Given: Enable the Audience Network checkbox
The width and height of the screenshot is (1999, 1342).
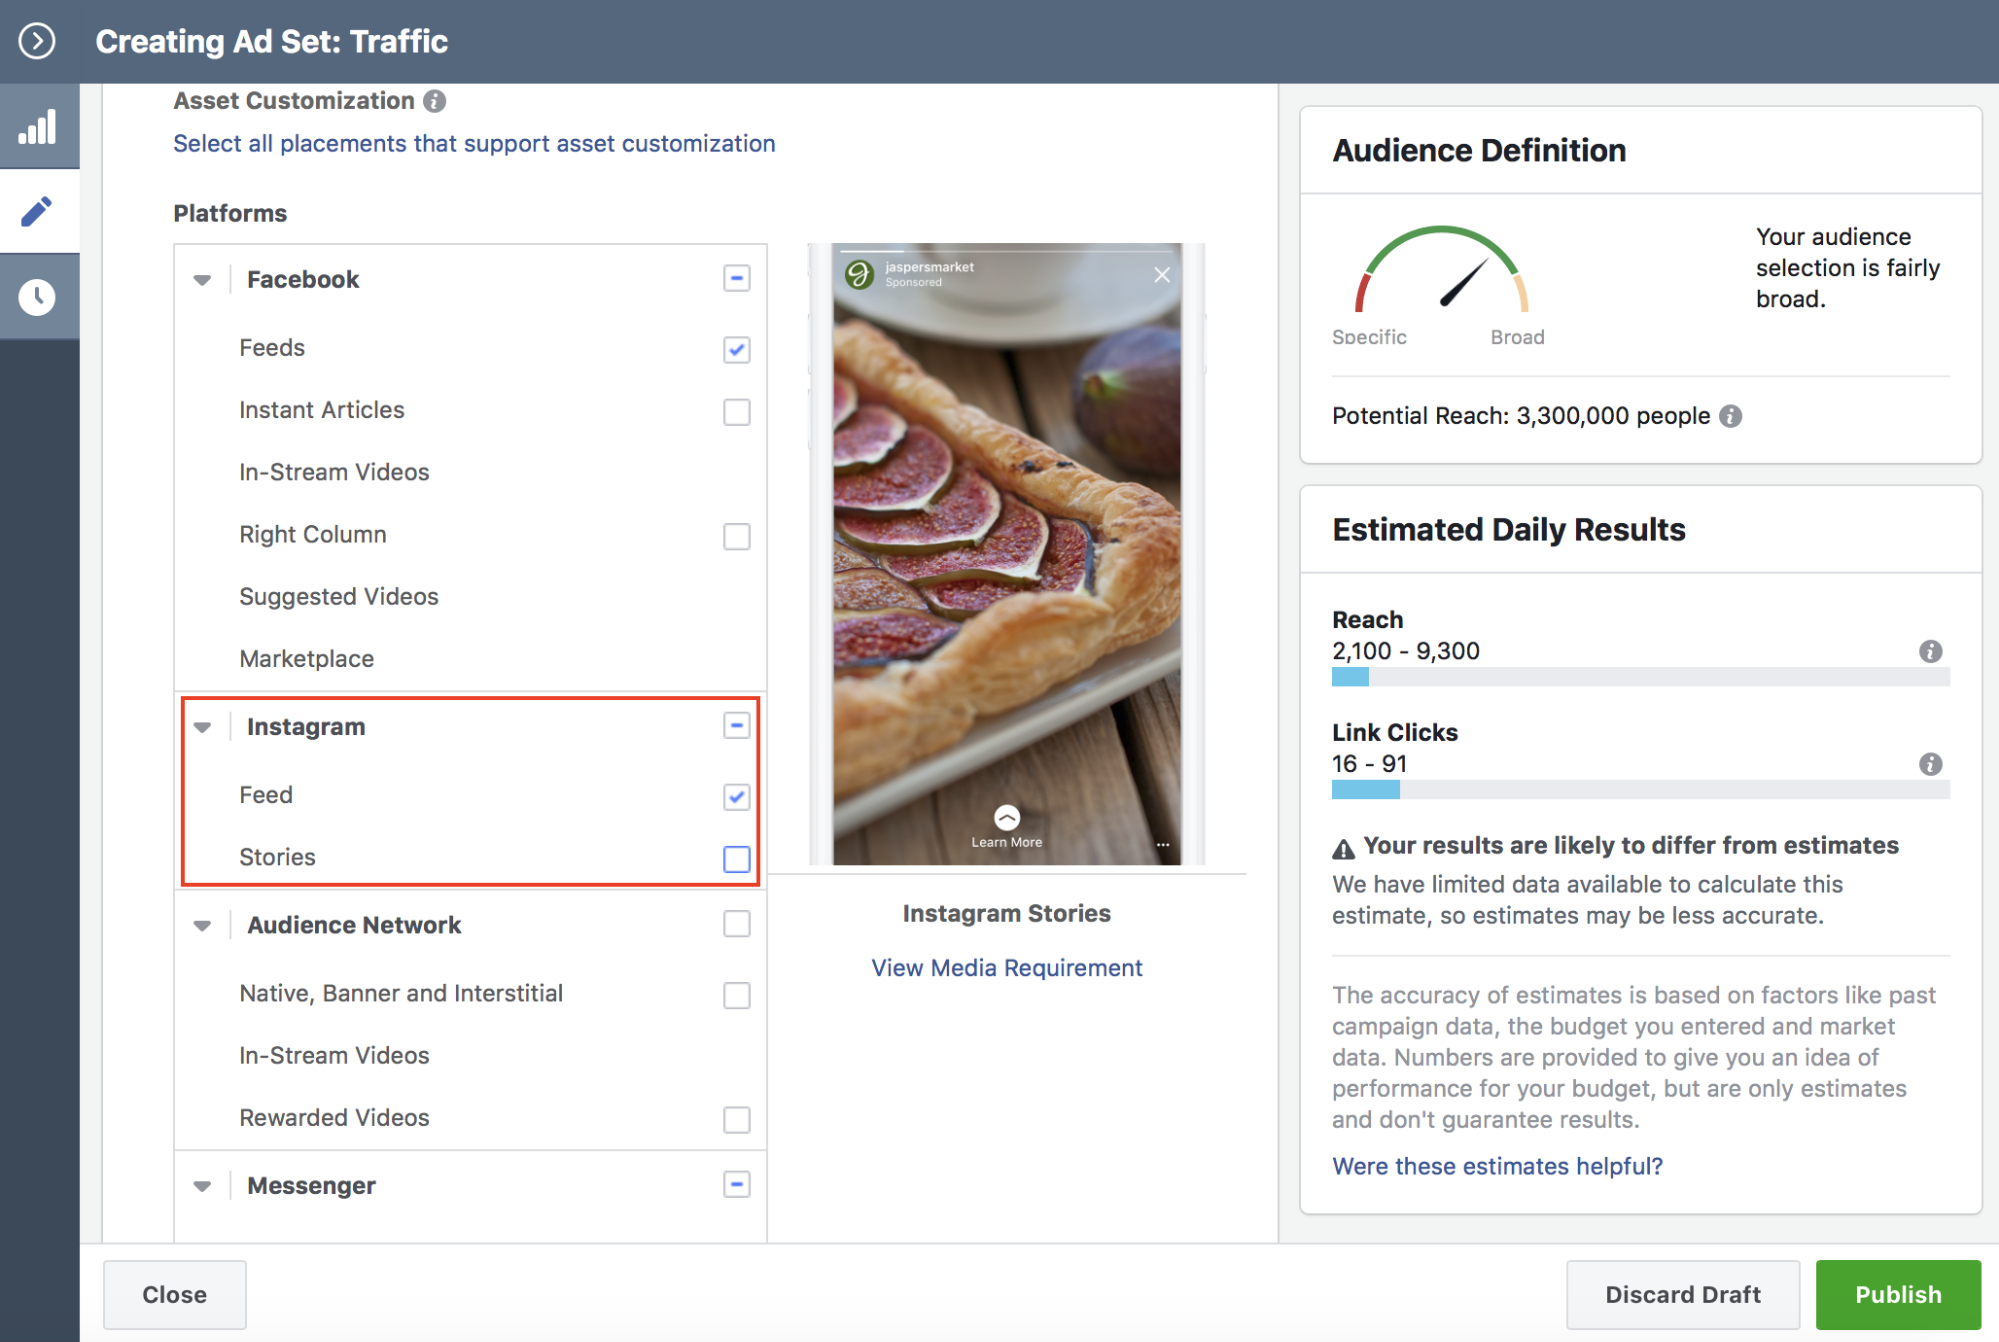Looking at the screenshot, I should point(737,924).
